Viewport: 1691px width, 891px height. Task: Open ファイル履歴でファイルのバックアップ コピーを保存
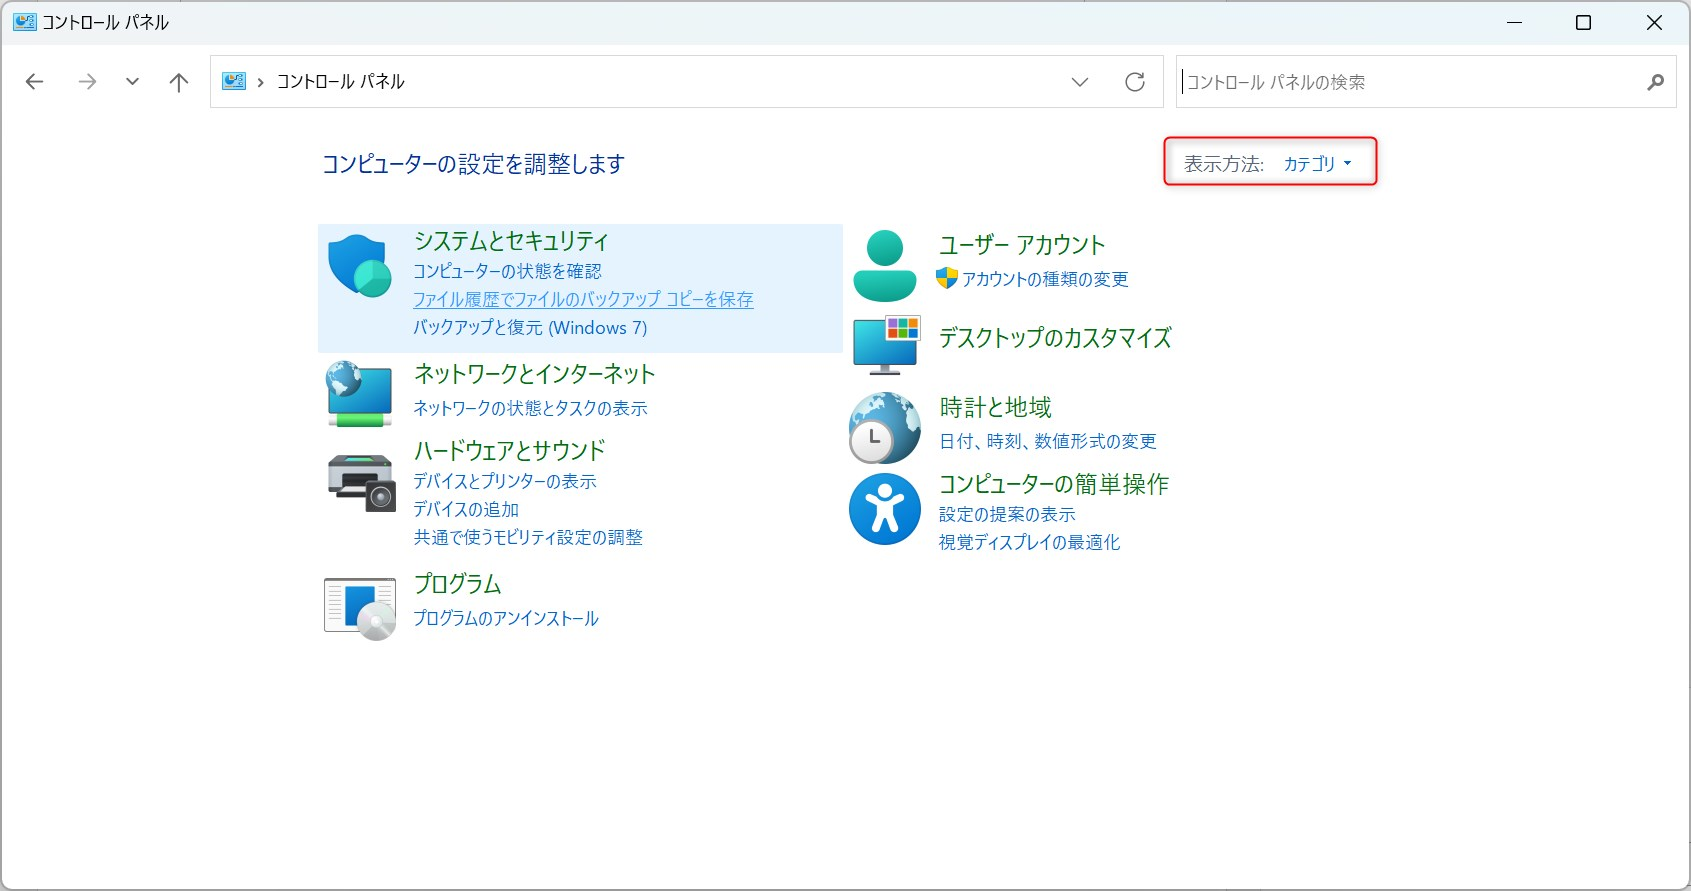583,299
